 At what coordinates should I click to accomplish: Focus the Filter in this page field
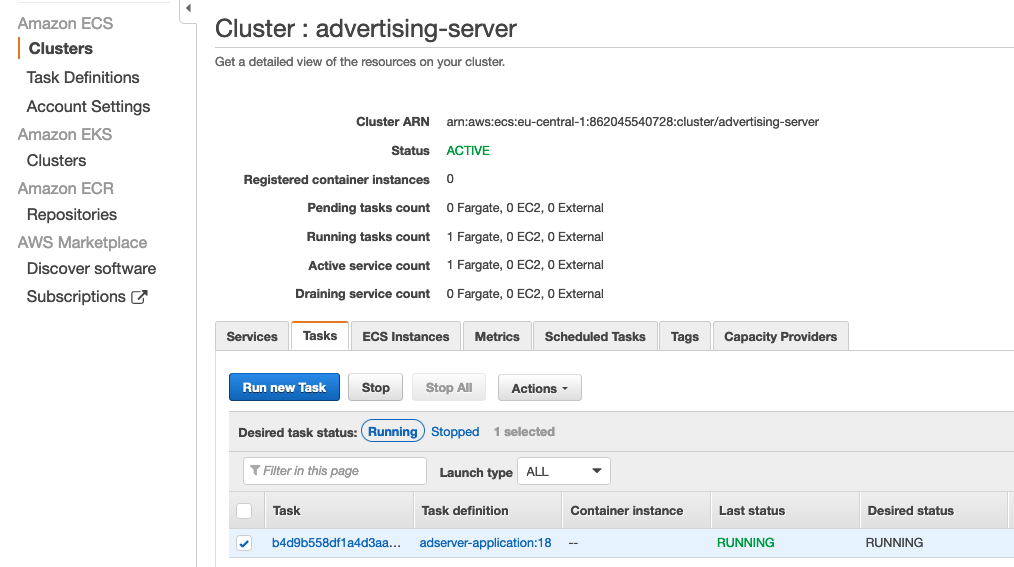tap(335, 471)
